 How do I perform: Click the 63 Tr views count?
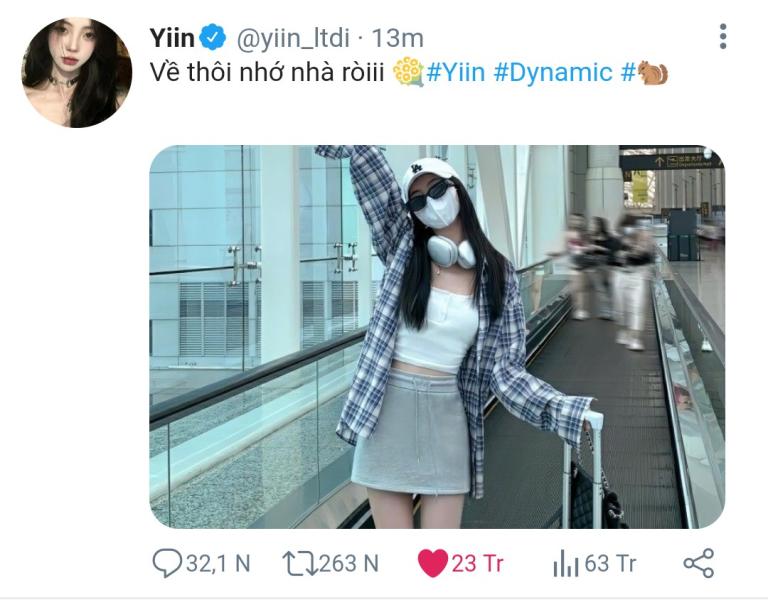click(x=610, y=563)
